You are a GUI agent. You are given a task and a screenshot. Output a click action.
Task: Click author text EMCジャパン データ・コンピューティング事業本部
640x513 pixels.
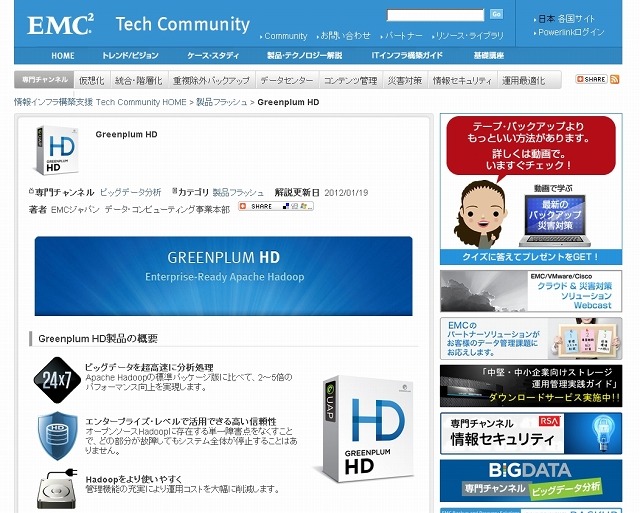pyautogui.click(x=140, y=209)
